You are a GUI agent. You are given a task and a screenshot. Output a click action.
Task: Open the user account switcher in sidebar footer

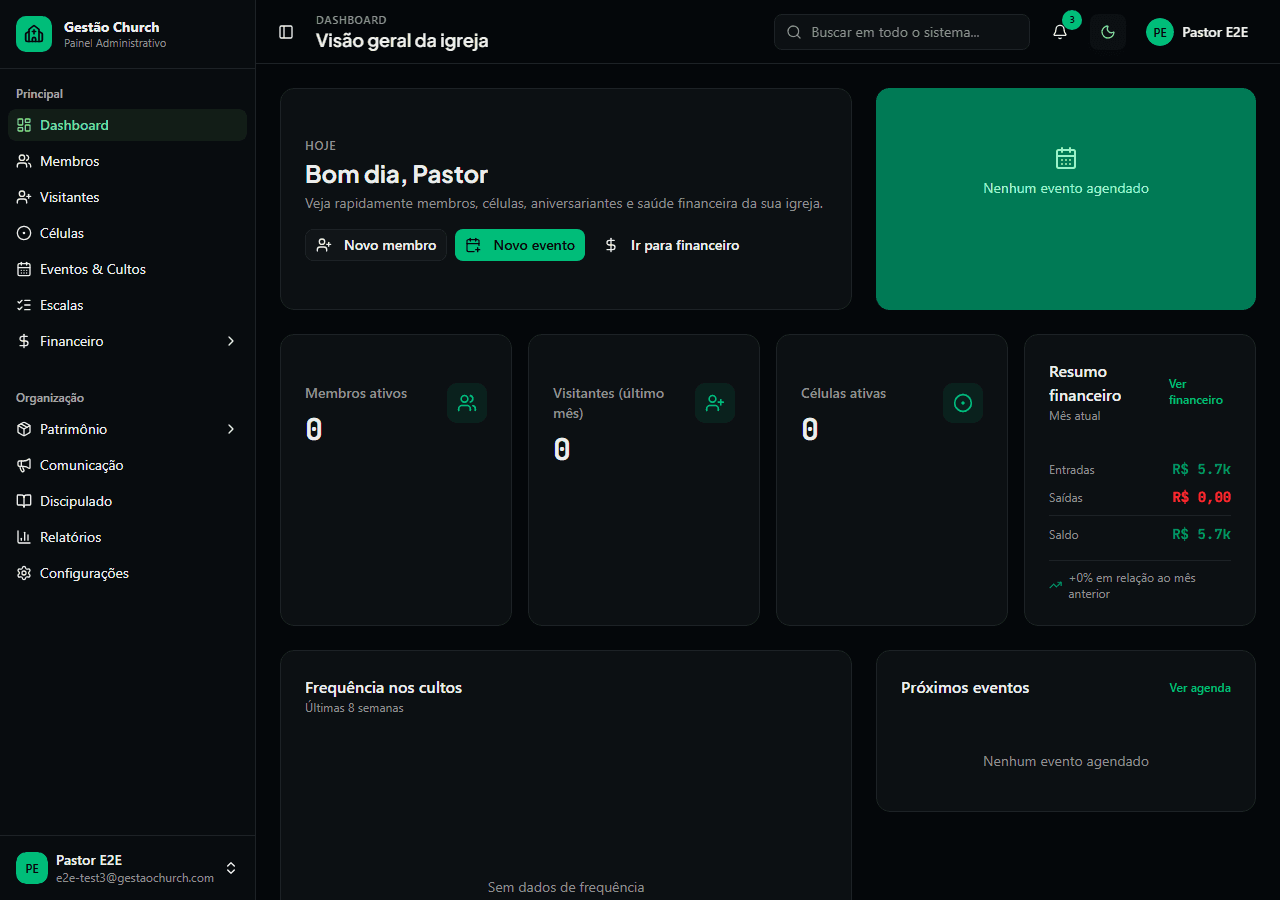click(231, 868)
